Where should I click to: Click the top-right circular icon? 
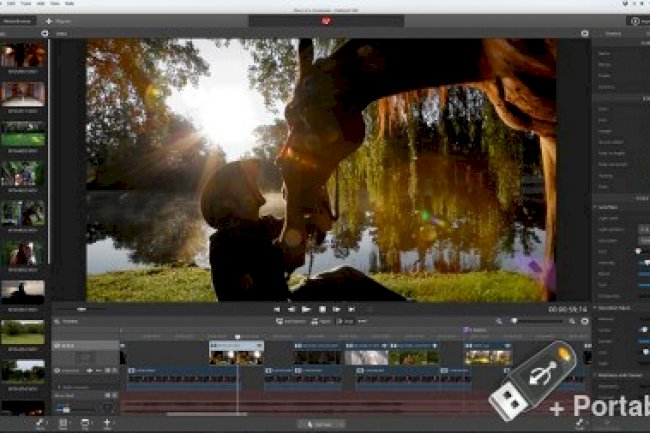(x=635, y=21)
